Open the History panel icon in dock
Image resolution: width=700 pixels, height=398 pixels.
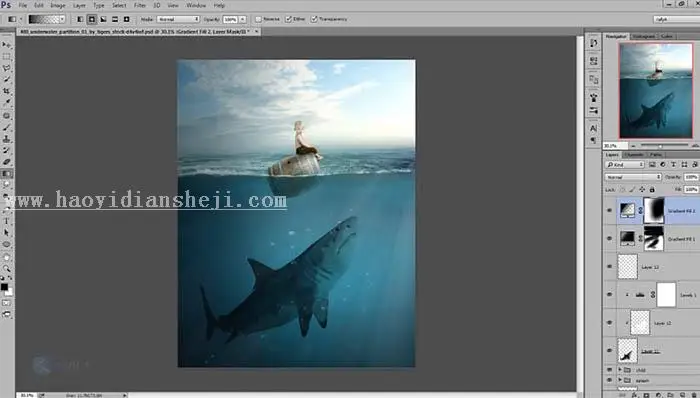pyautogui.click(x=593, y=43)
